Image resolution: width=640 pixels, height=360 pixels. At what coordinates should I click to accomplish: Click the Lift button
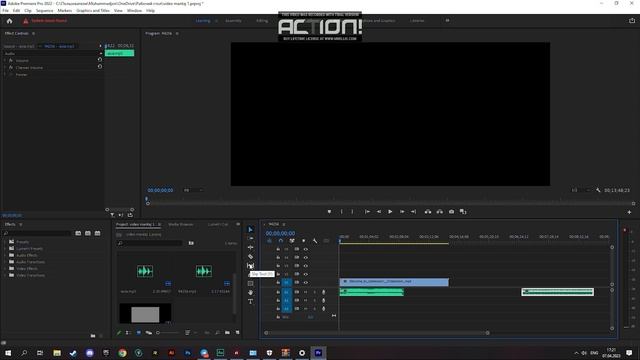(428, 211)
